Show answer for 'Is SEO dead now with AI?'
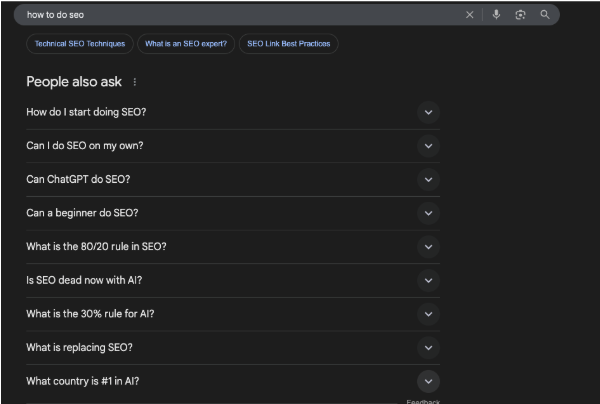 pyautogui.click(x=428, y=280)
